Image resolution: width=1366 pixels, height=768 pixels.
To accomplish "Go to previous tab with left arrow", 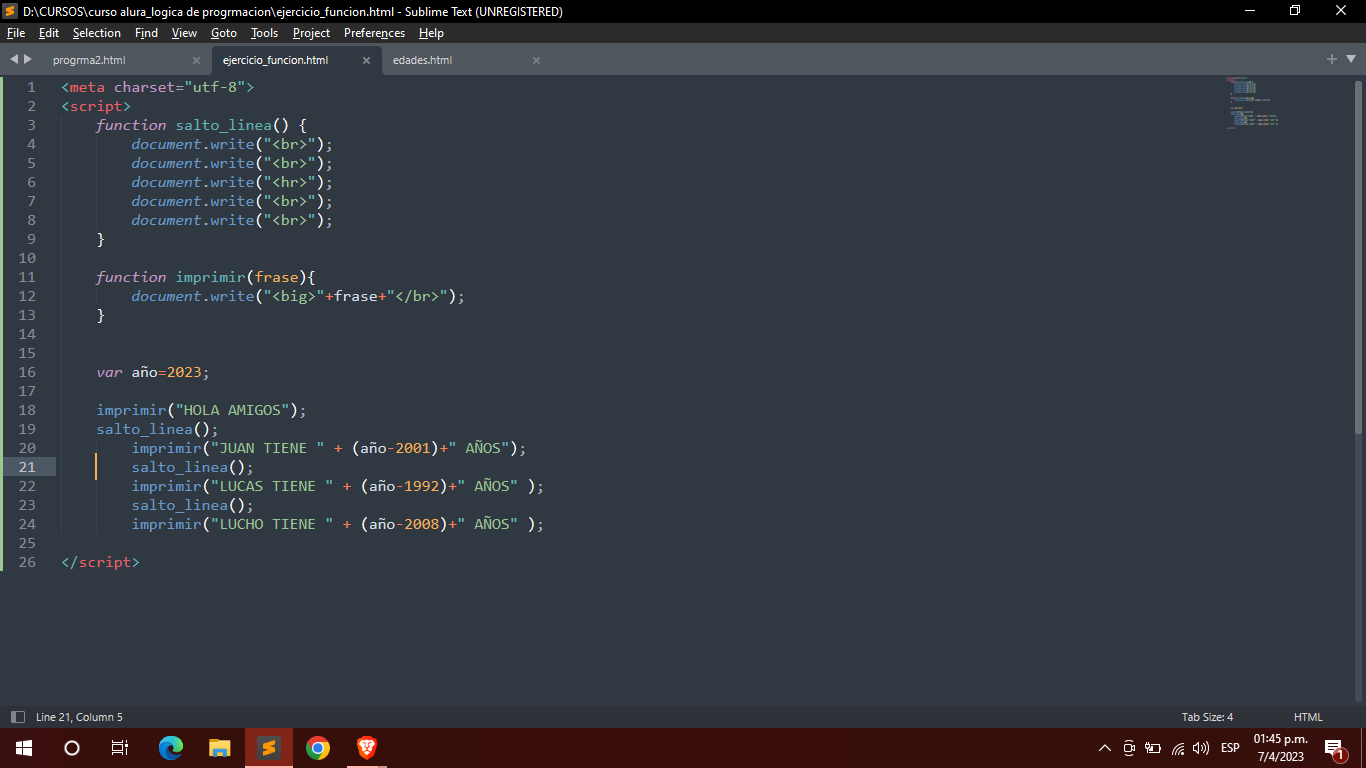I will (14, 59).
